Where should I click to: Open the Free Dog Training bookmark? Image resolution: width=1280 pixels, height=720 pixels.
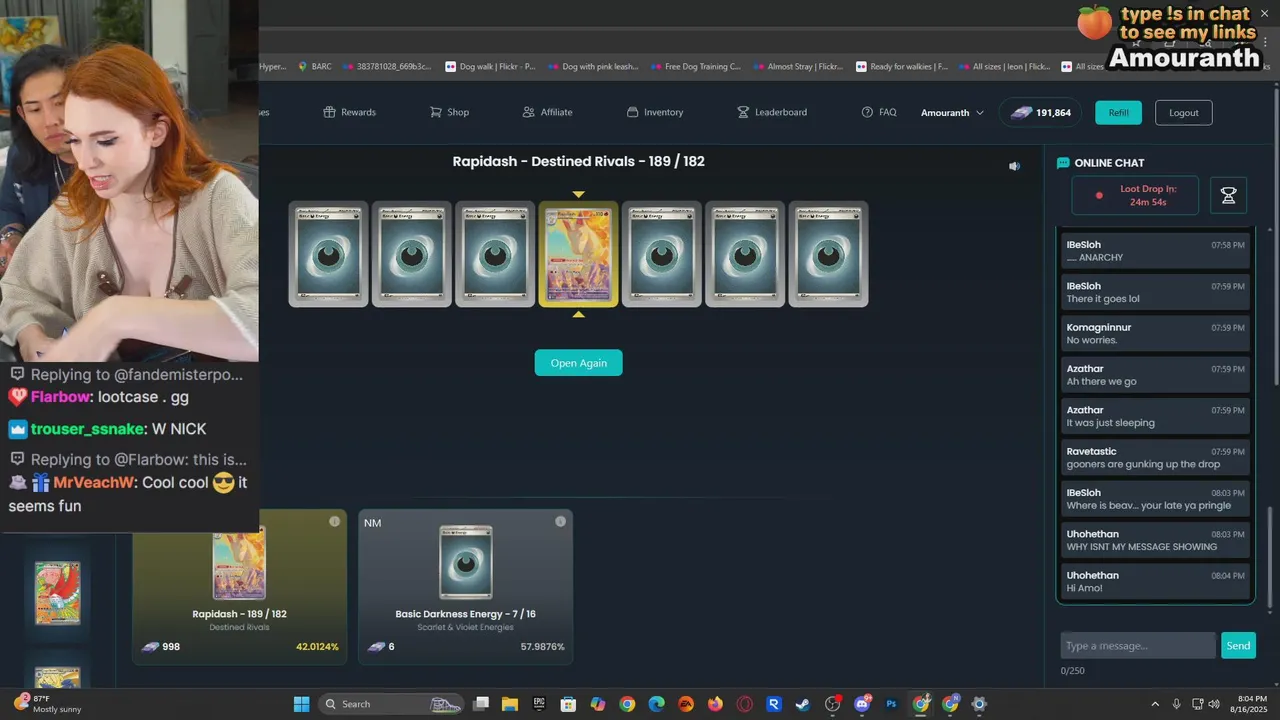pyautogui.click(x=695, y=67)
